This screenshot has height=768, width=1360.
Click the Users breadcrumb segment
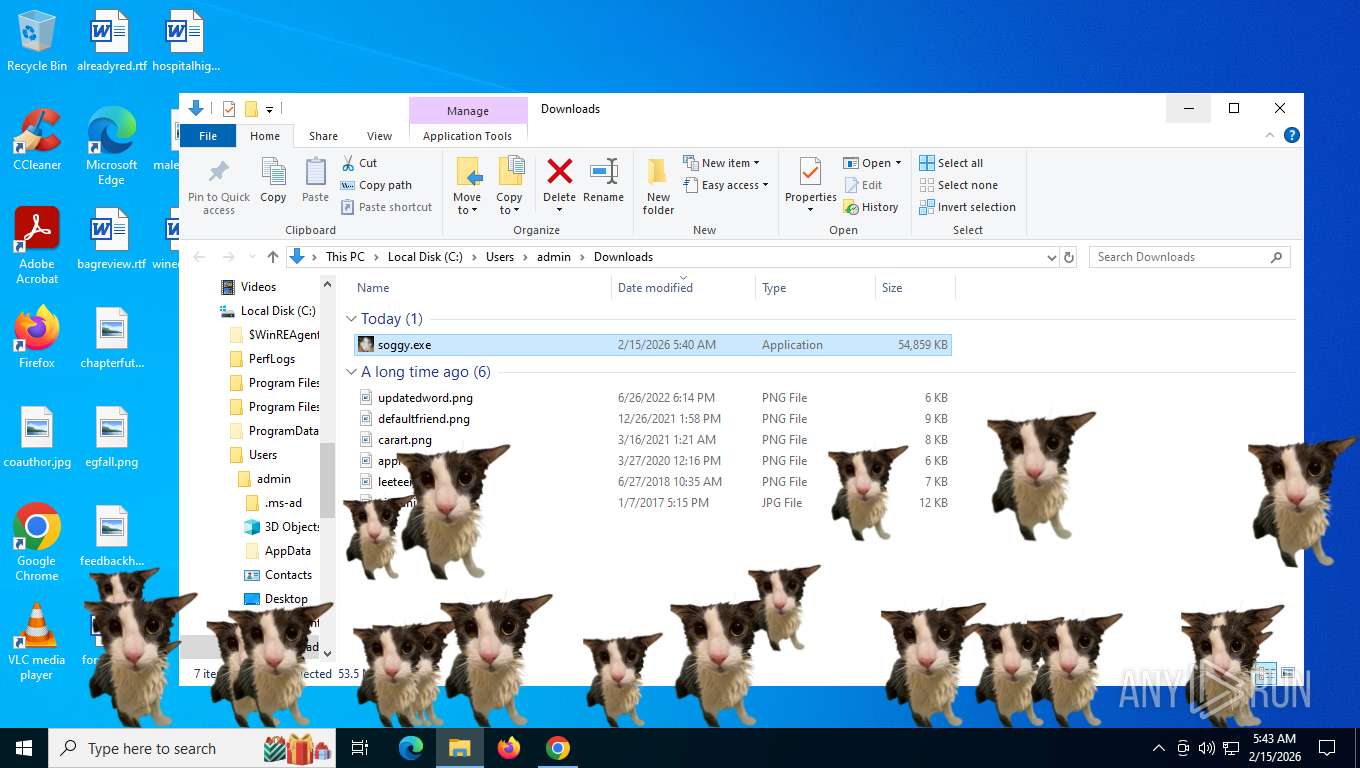[500, 257]
